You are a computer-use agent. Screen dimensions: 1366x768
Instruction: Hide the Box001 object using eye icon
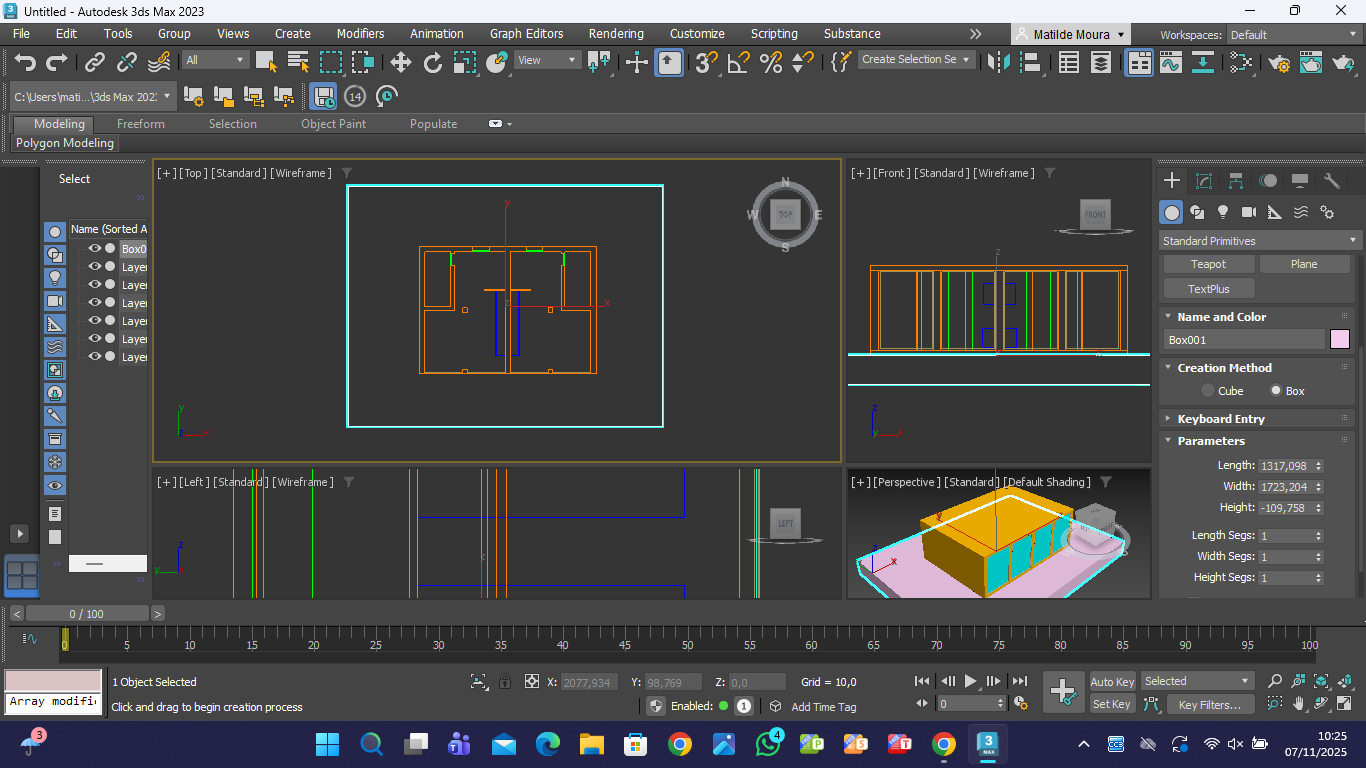click(95, 249)
